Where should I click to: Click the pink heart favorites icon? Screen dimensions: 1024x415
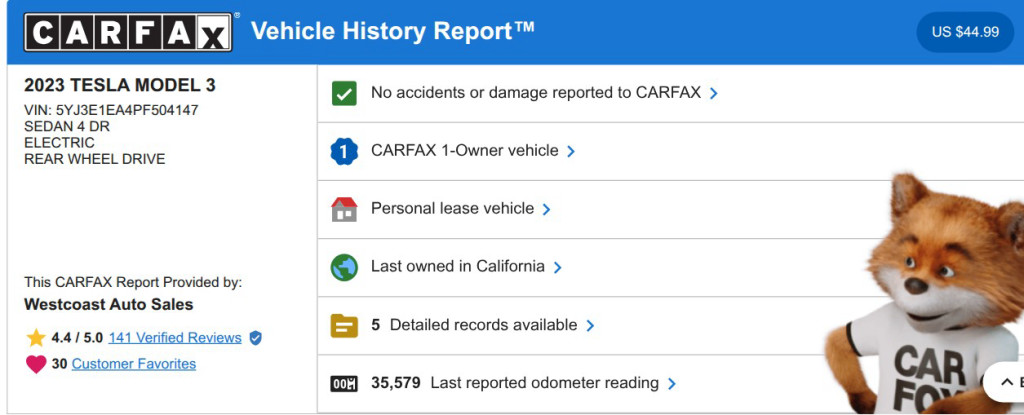[36, 364]
